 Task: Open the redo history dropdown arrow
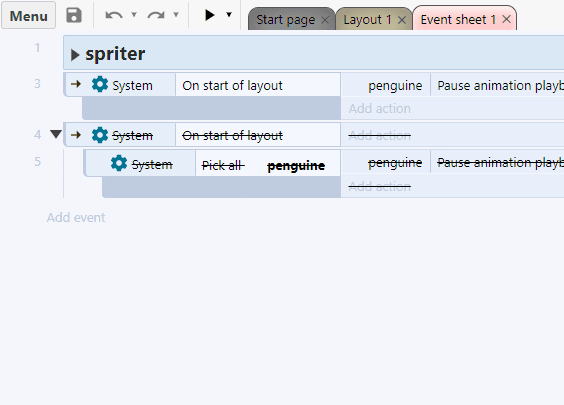point(176,15)
